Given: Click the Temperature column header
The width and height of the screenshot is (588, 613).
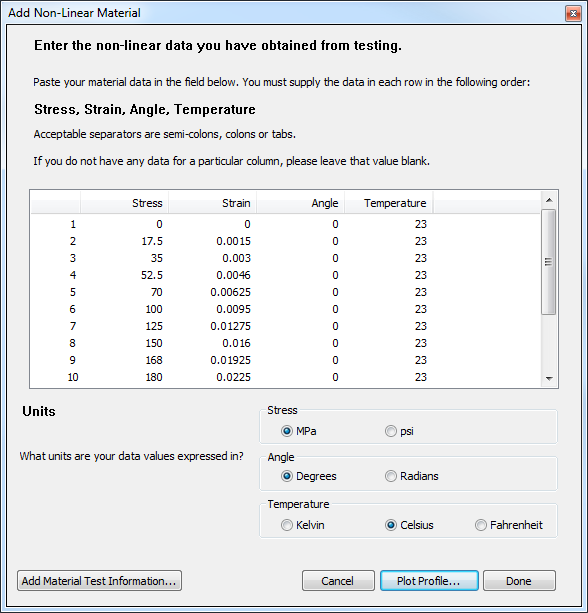Looking at the screenshot, I should 389,203.
